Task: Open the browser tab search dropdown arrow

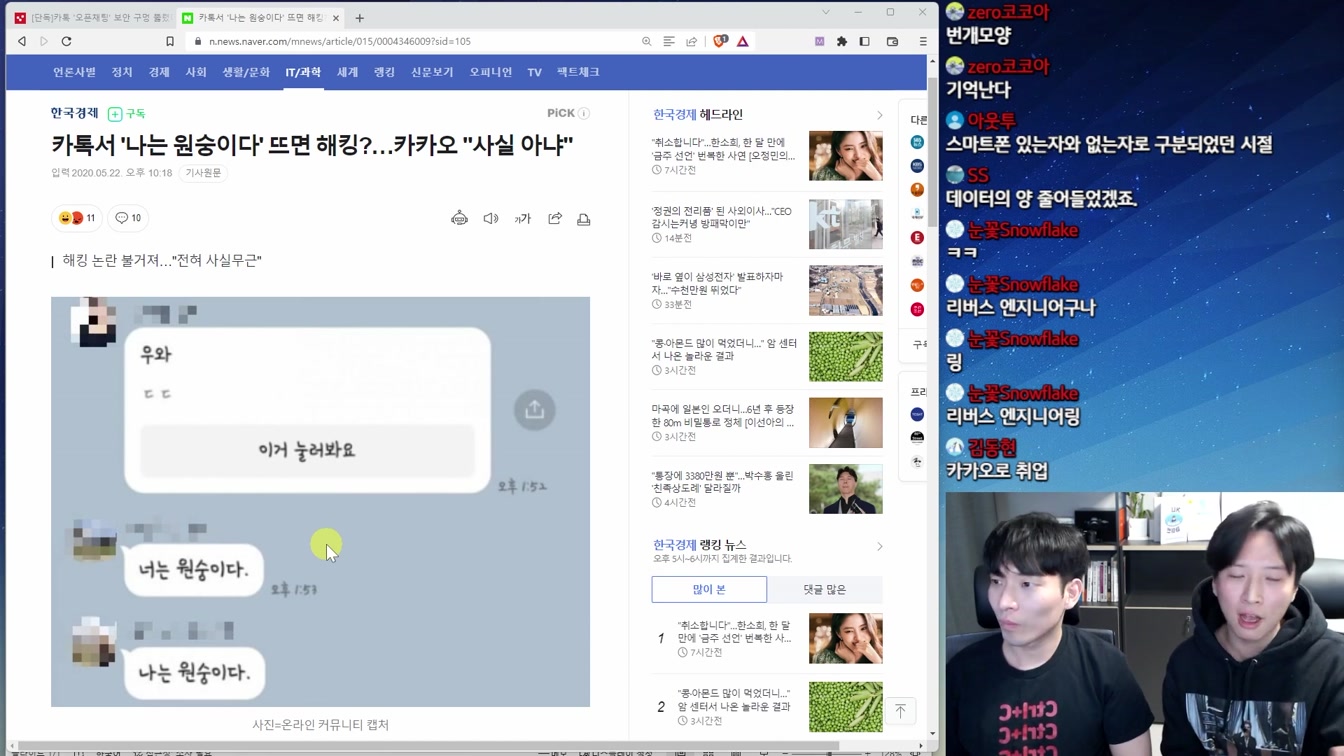Action: click(x=826, y=12)
